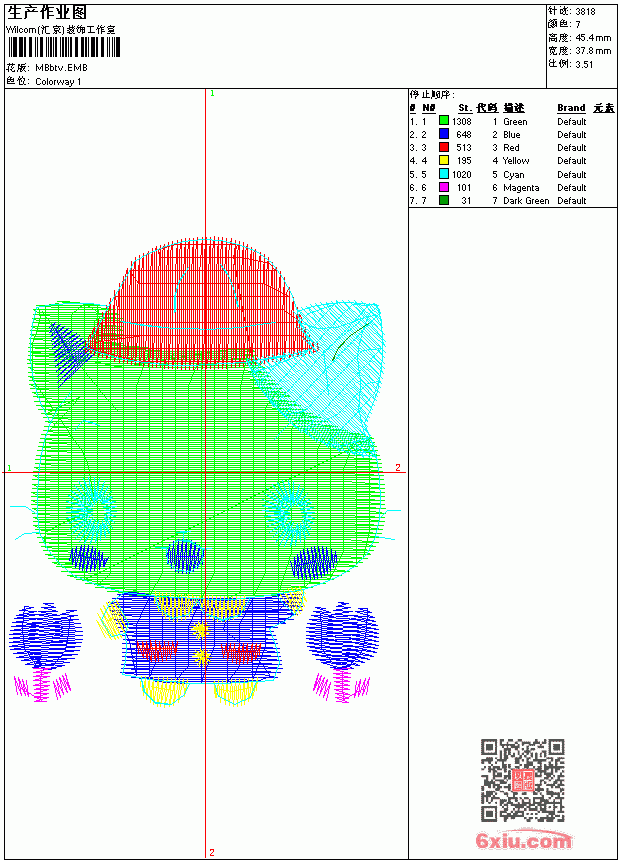620x860 pixels.
Task: Select the stitch count 31
Action: point(466,201)
